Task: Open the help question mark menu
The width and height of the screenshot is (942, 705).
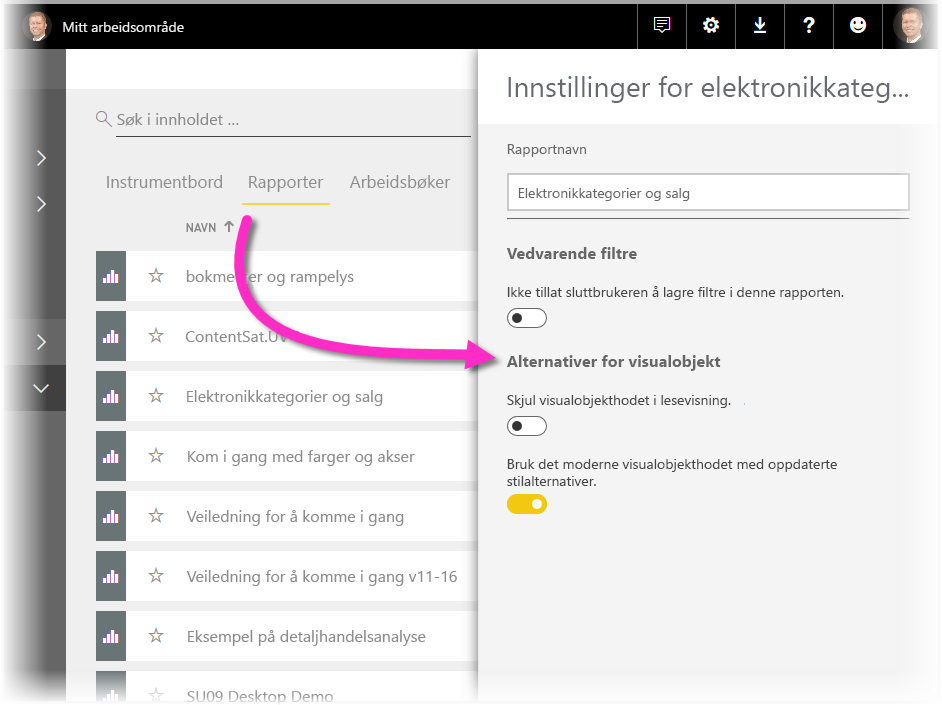Action: point(809,25)
